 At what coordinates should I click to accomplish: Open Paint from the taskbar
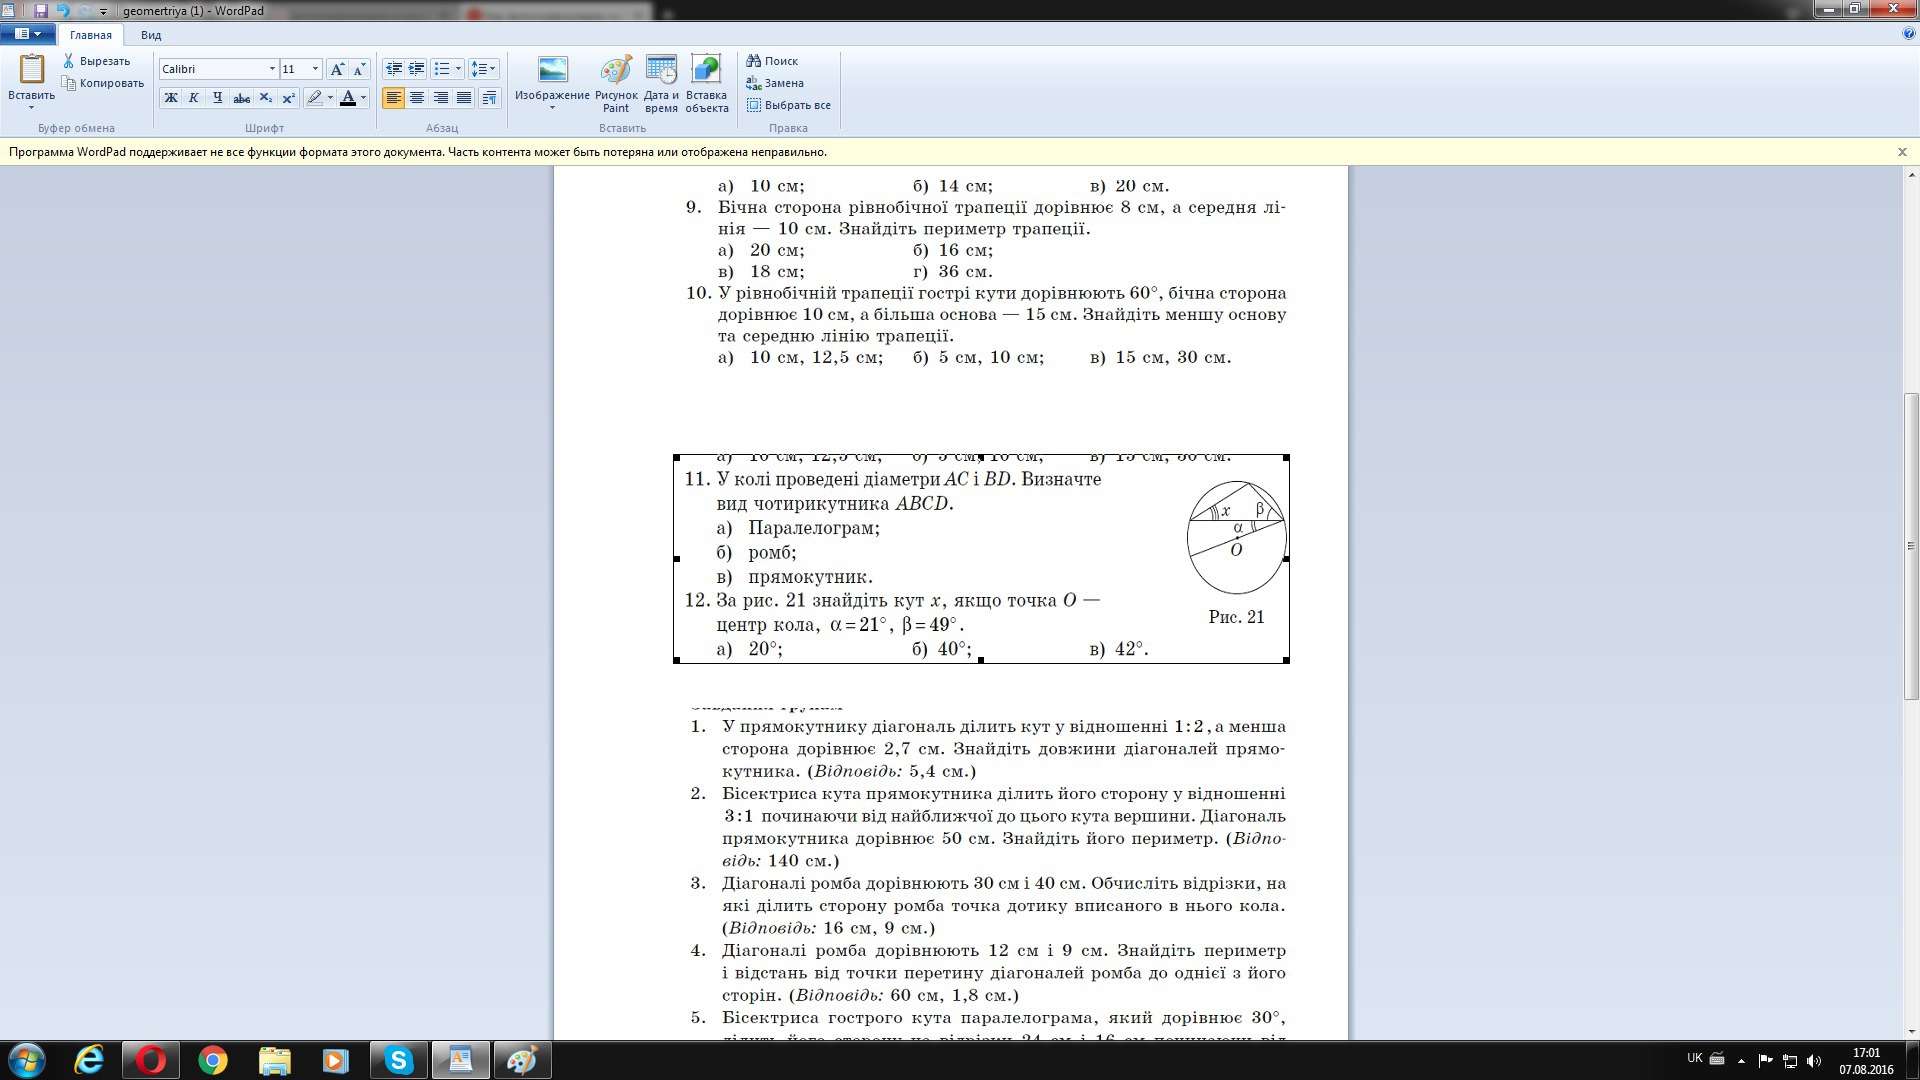click(522, 1060)
